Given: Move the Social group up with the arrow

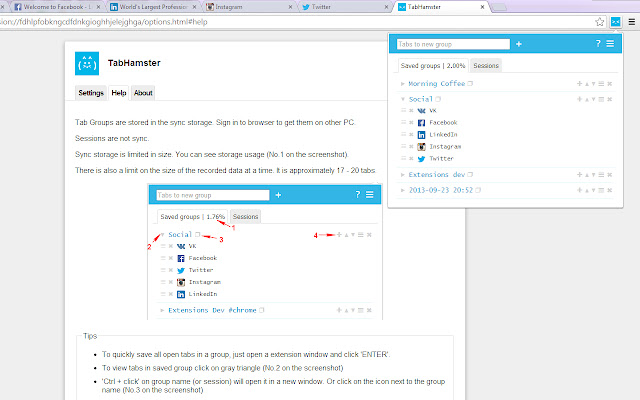Looking at the screenshot, I should (587, 100).
